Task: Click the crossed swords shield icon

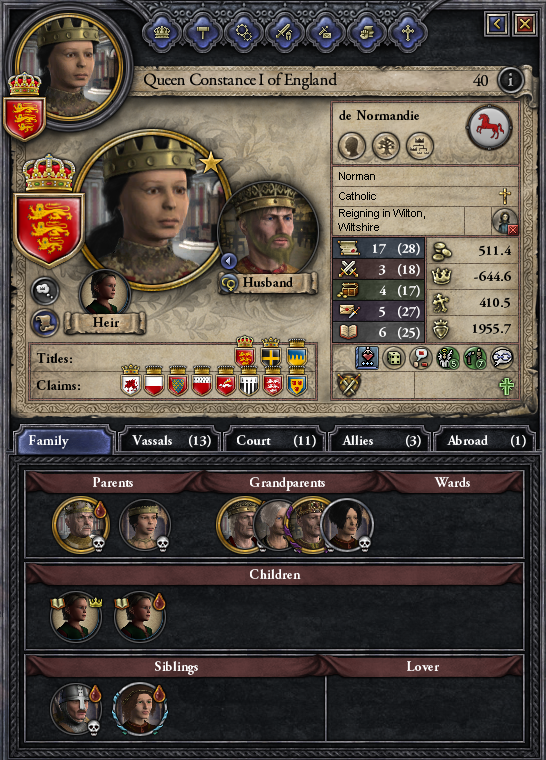Action: (x=349, y=386)
